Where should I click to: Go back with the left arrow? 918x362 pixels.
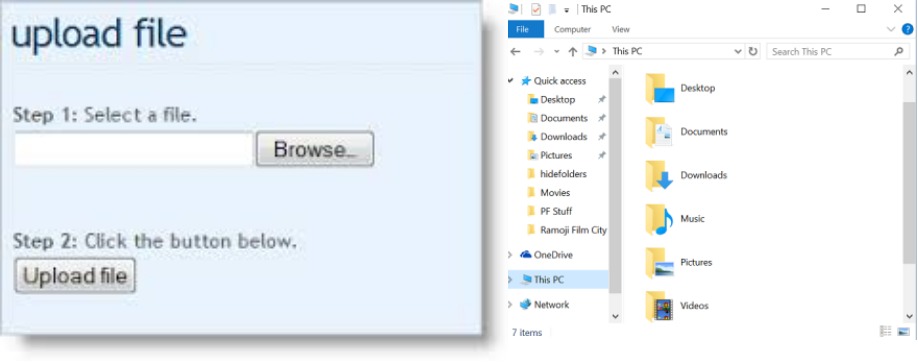515,52
